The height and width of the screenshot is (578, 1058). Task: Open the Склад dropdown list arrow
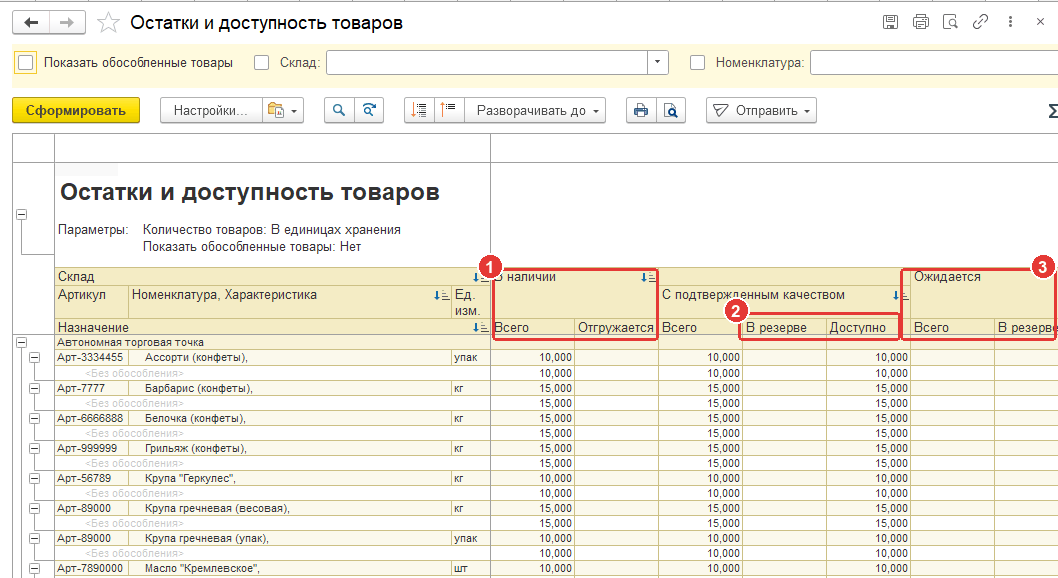[x=658, y=63]
